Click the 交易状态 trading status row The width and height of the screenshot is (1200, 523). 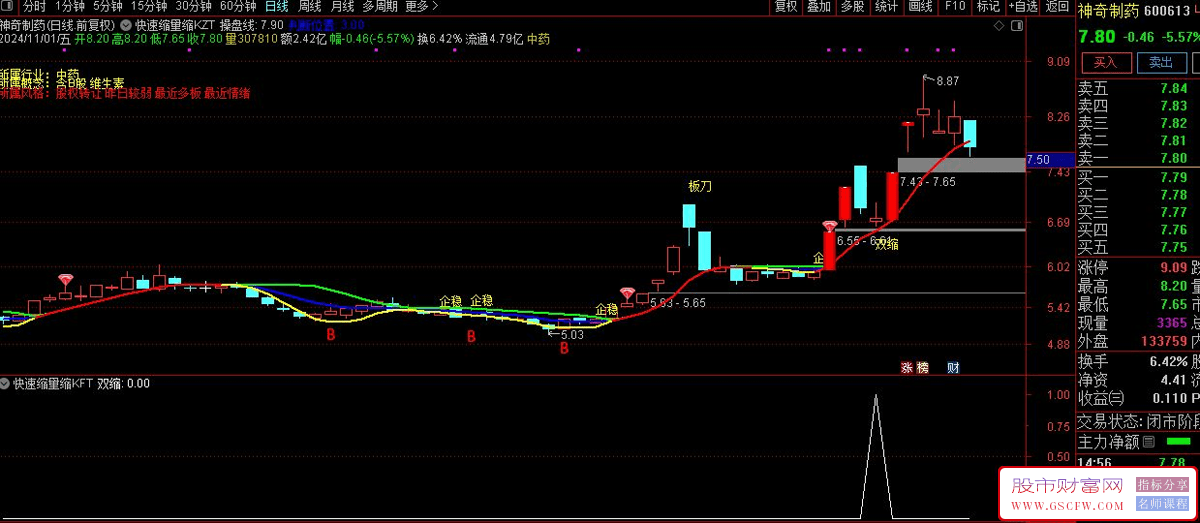click(x=1137, y=420)
